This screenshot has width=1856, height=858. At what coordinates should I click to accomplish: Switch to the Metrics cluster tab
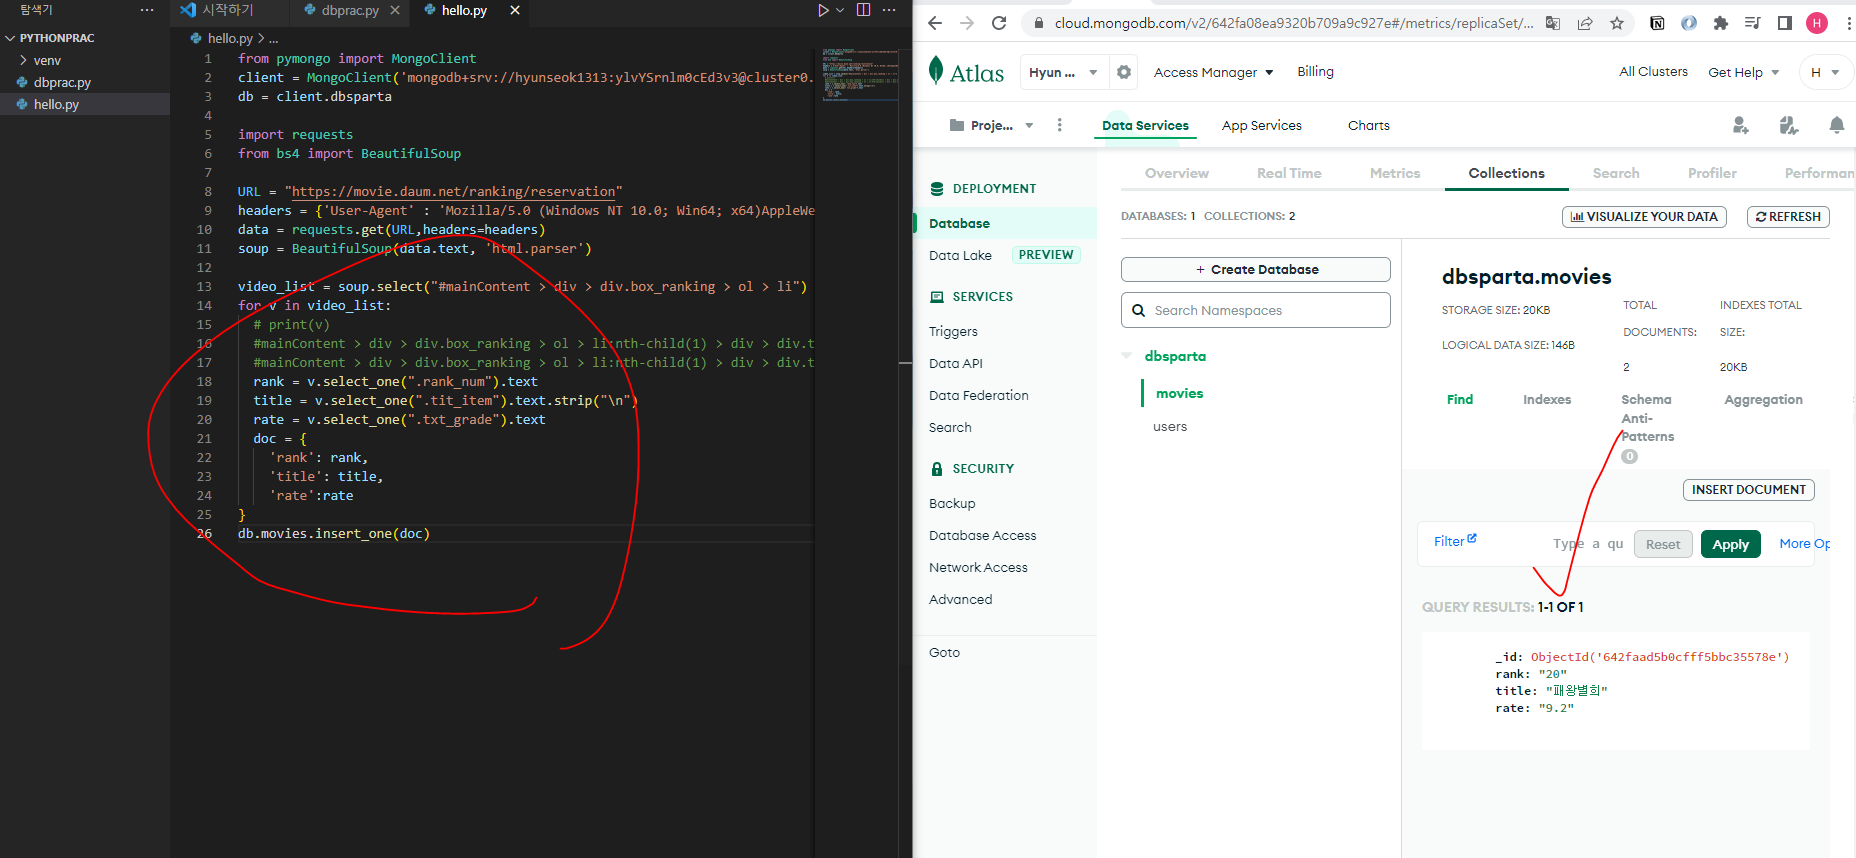point(1395,173)
